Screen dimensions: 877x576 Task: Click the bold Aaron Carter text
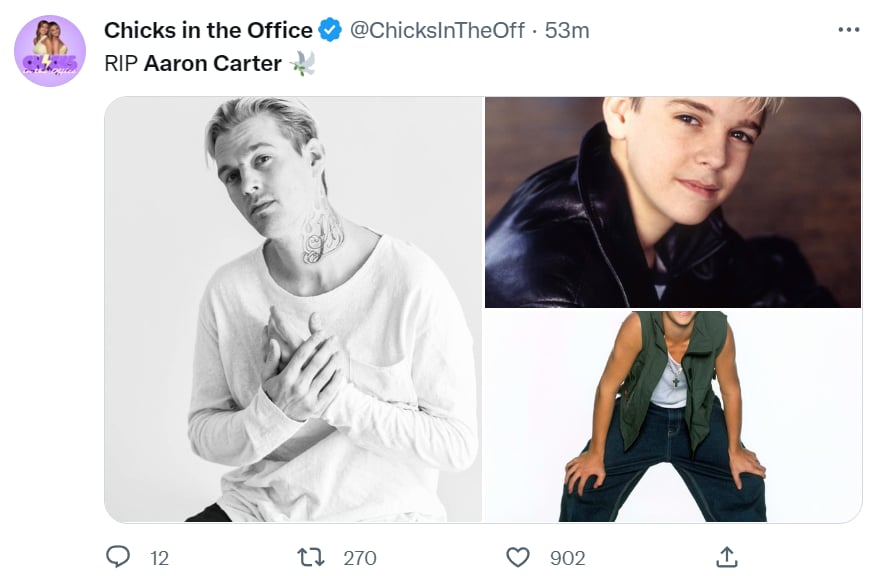pyautogui.click(x=213, y=63)
